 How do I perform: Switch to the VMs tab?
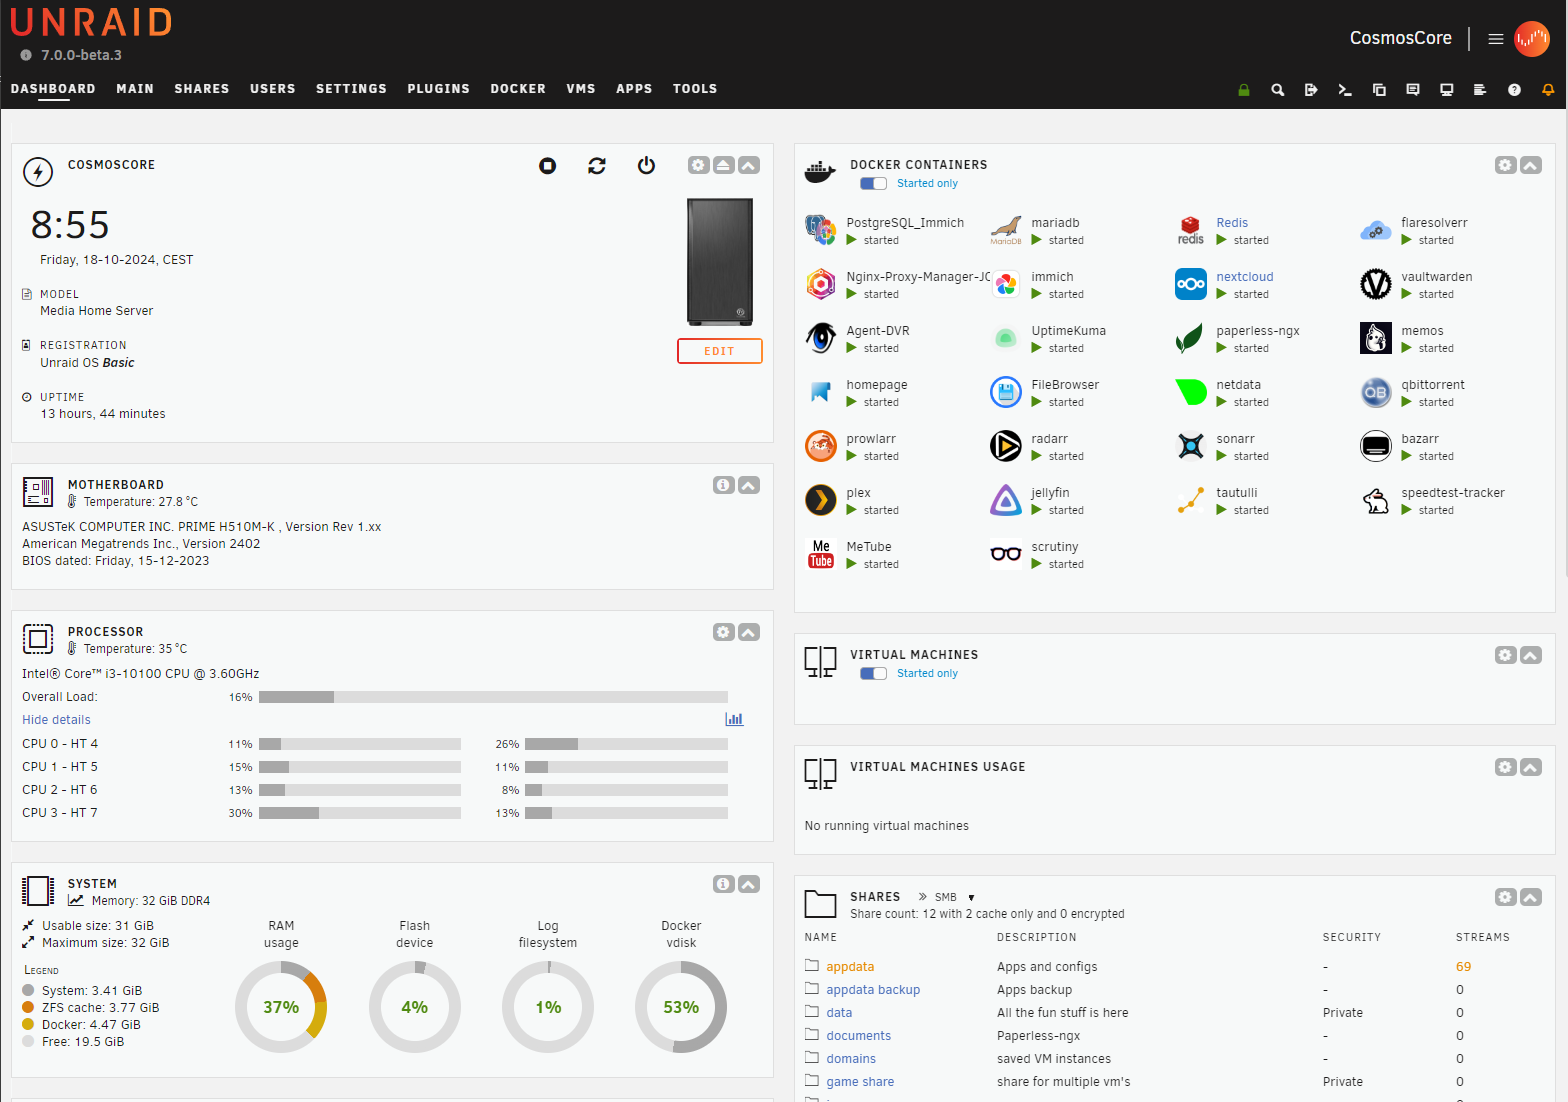(x=581, y=89)
